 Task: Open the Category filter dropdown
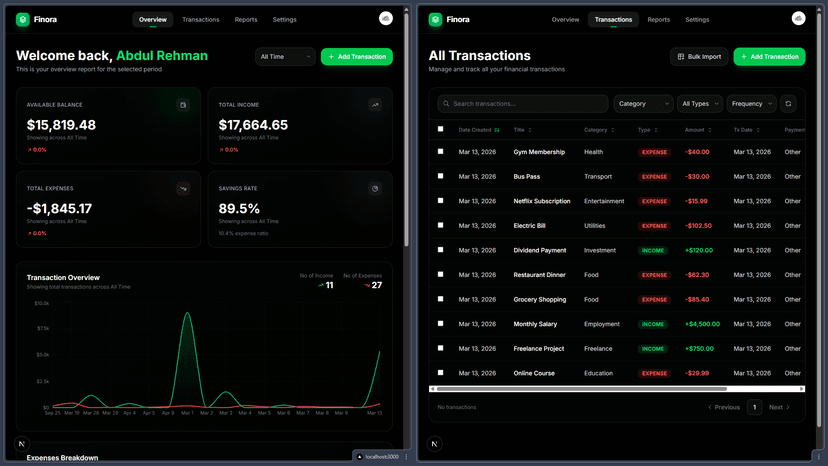point(643,104)
